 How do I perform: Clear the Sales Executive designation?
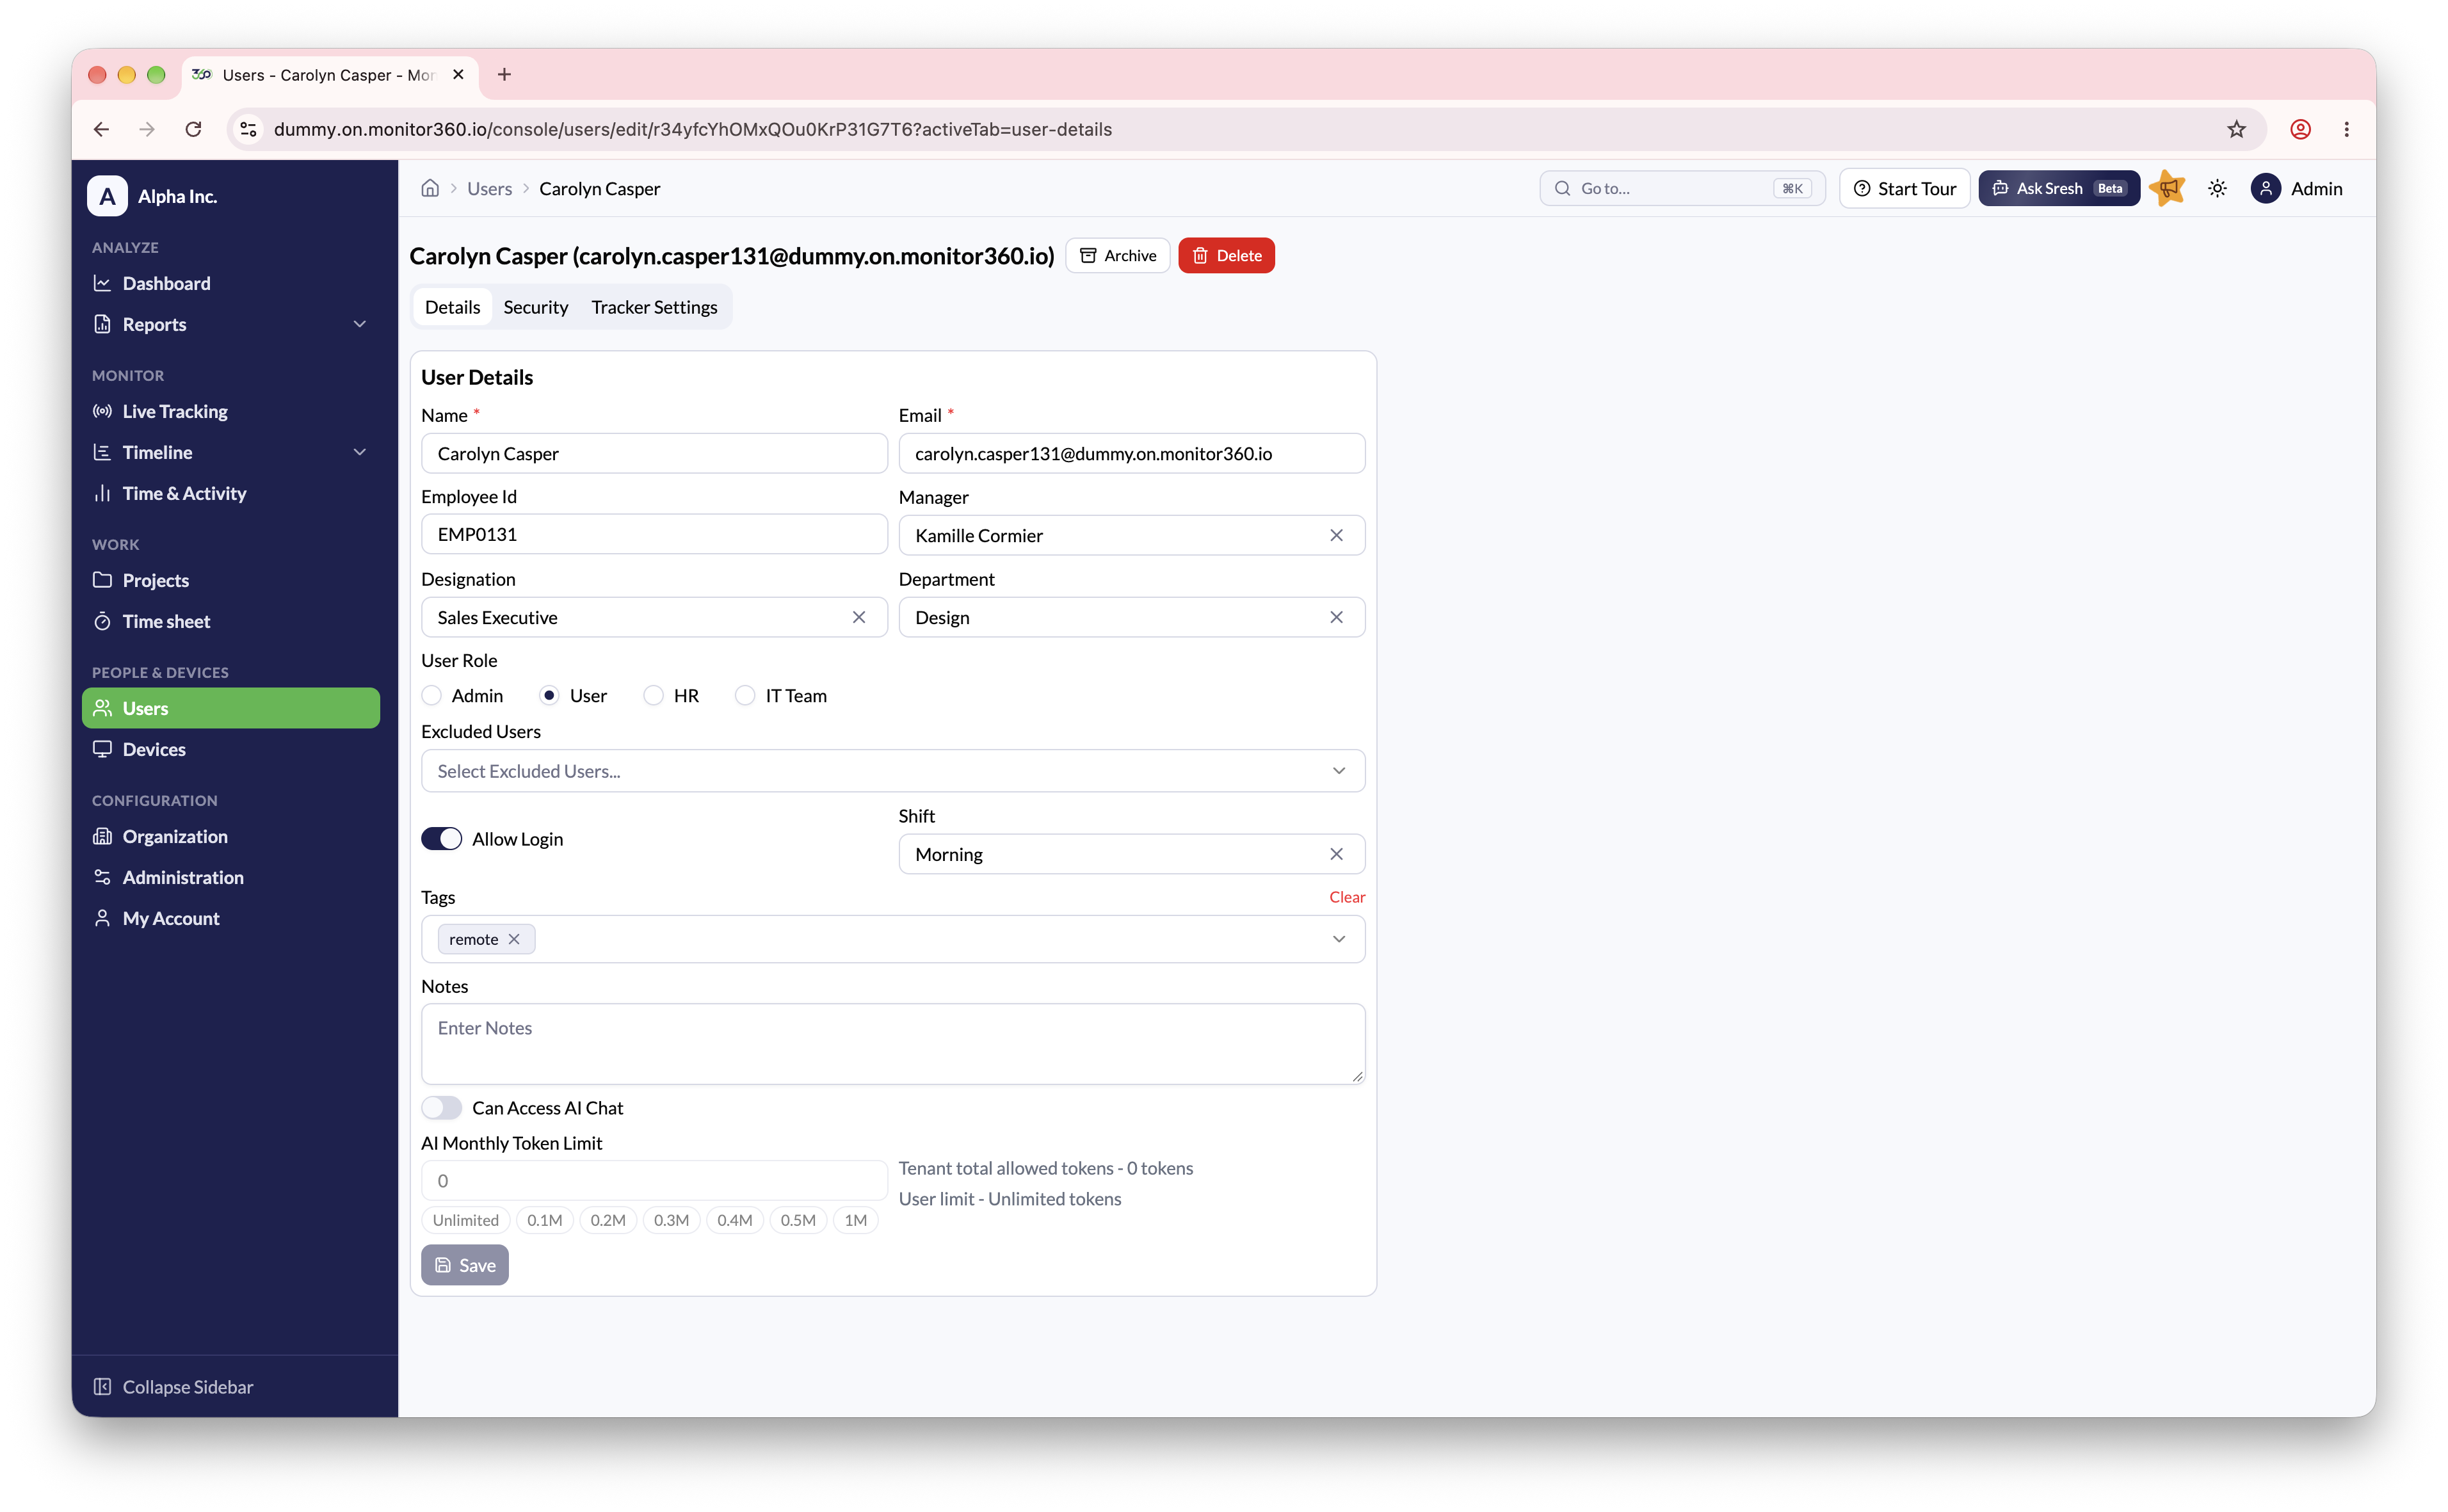[x=858, y=617]
